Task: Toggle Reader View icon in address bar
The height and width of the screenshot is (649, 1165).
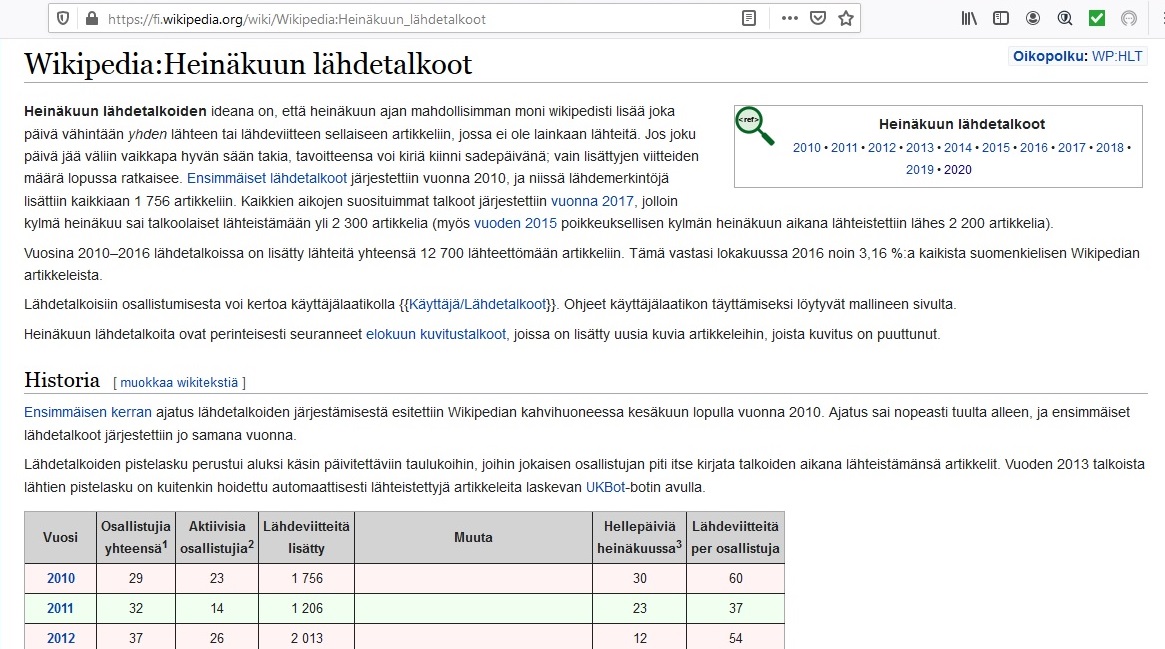Action: 749,19
